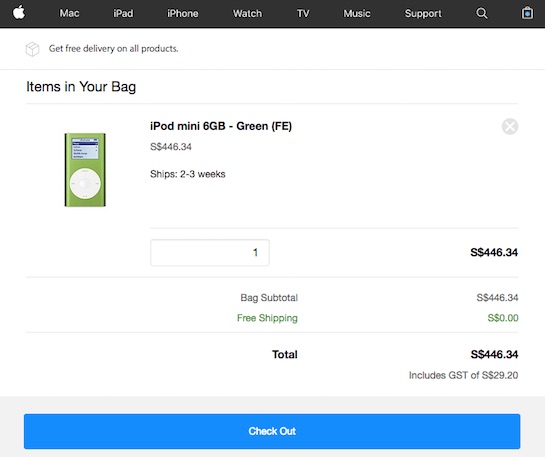Open the search magnifier icon

tap(482, 13)
